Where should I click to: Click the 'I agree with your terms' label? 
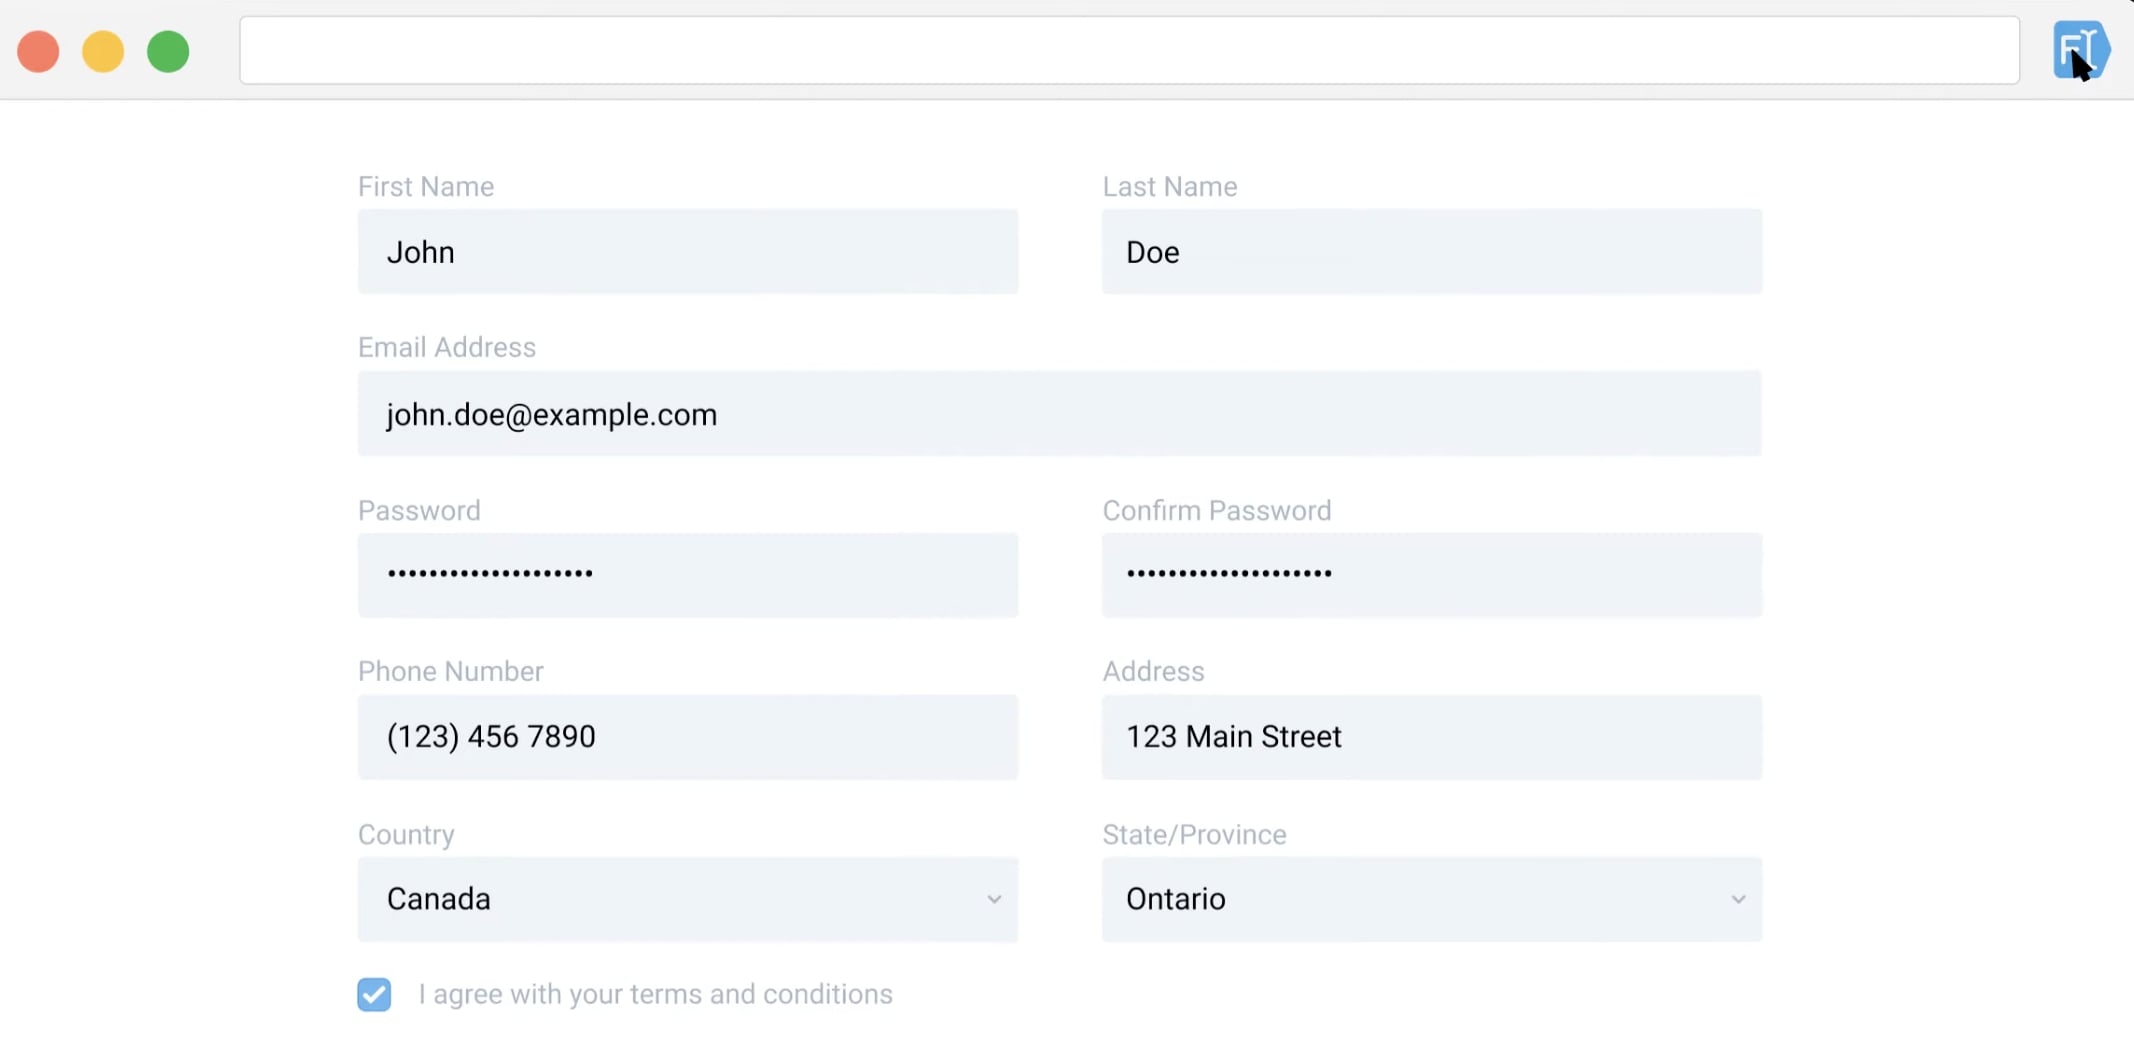click(655, 994)
